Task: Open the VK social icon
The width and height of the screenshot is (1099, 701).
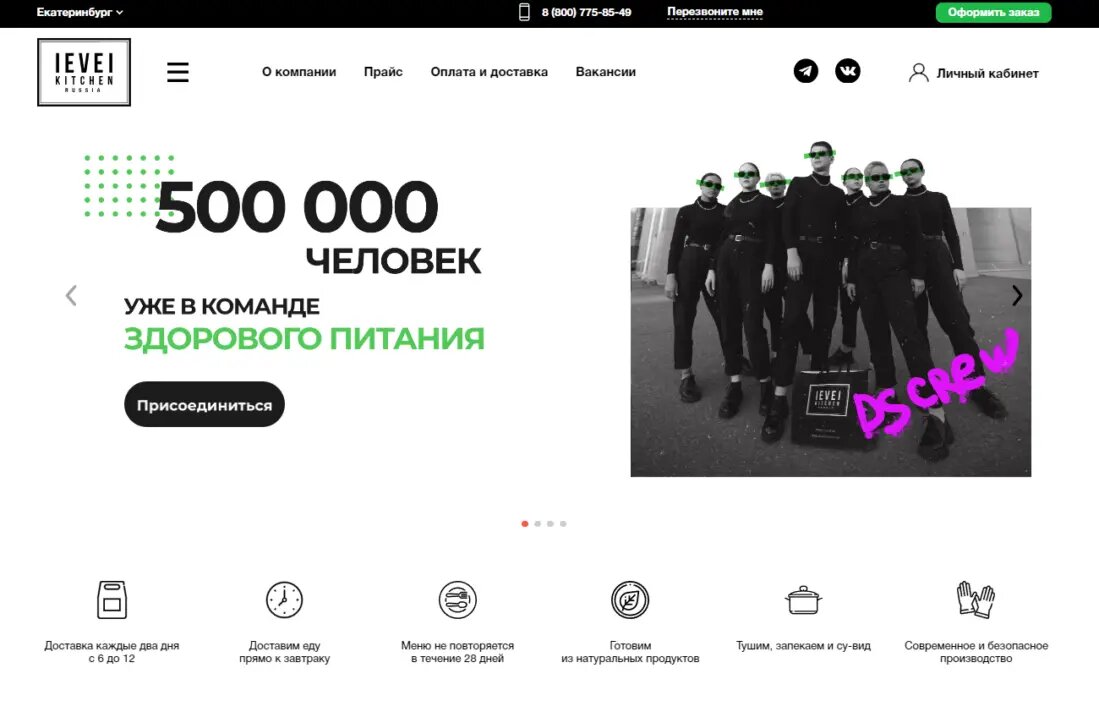Action: [847, 72]
